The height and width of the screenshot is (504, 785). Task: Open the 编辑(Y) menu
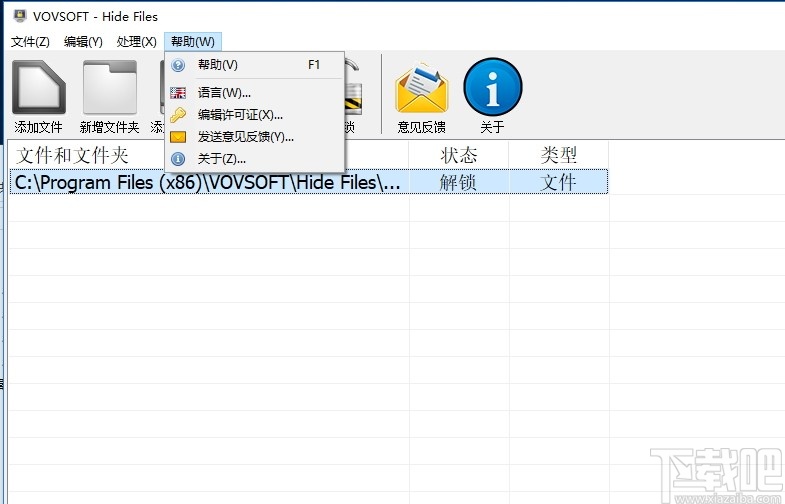(83, 42)
